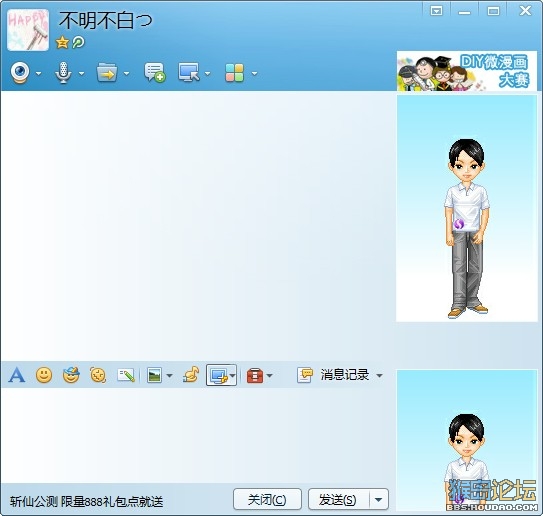The width and height of the screenshot is (543, 516).
Task: Open the music sharing note icon
Action: click(191, 375)
